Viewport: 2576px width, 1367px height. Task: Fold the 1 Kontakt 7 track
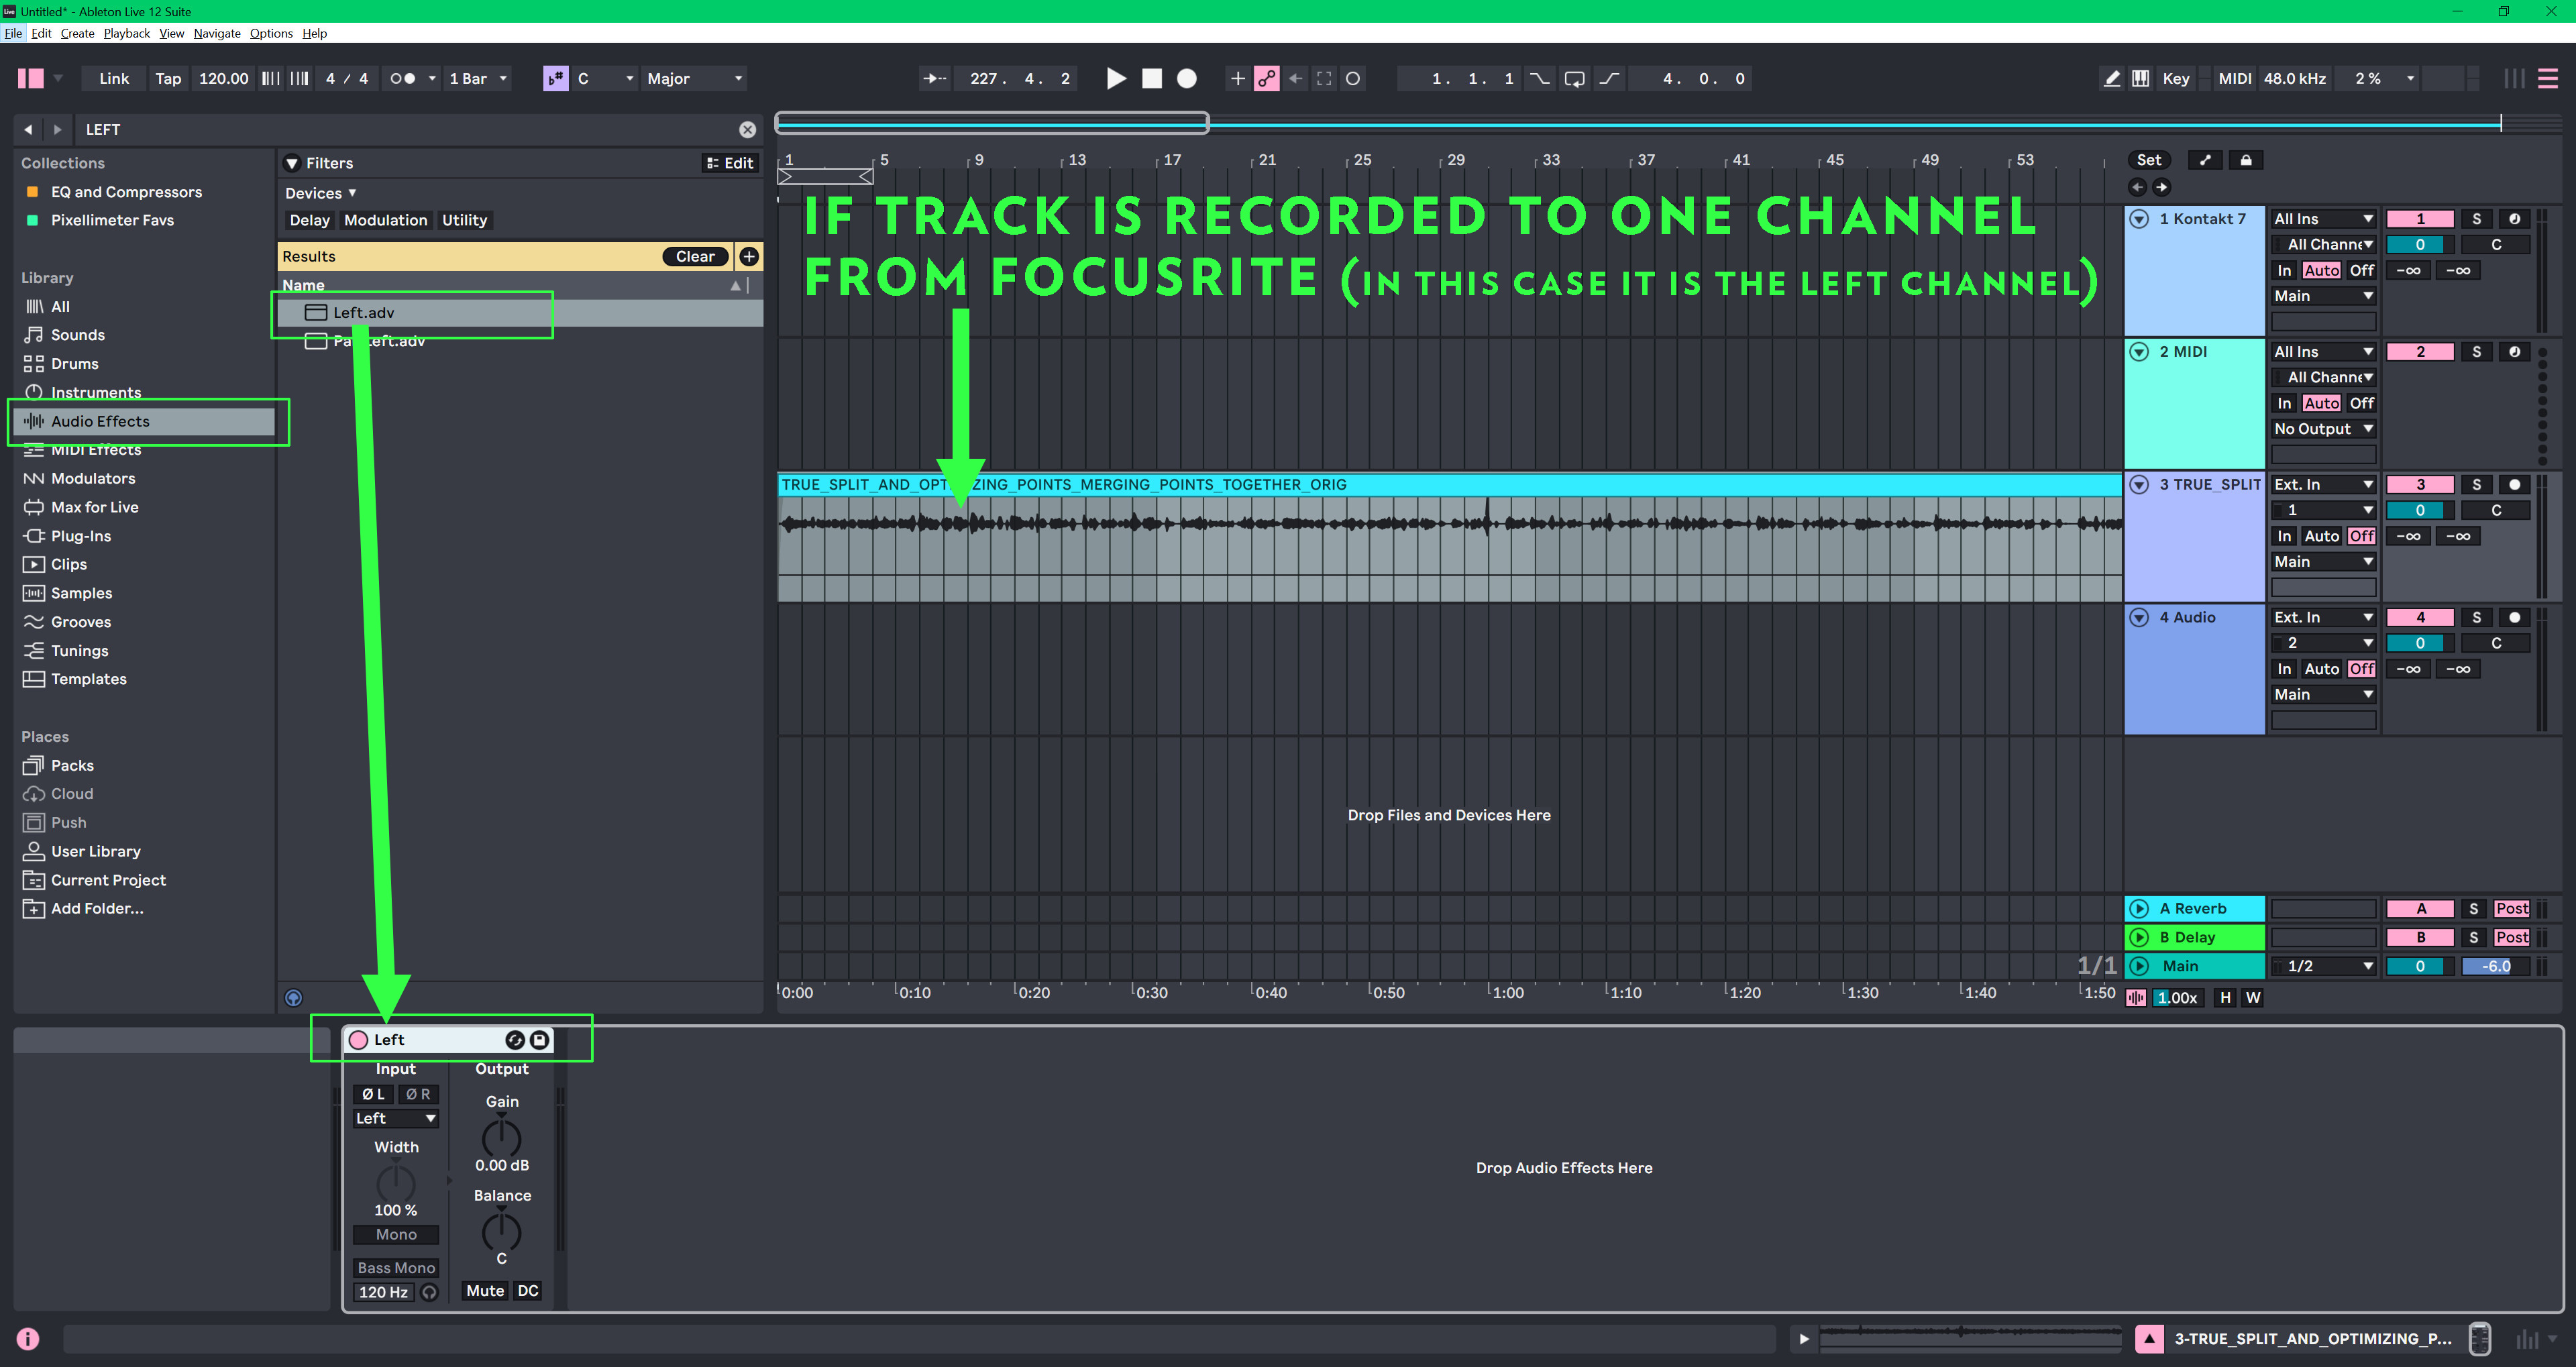pos(2139,219)
